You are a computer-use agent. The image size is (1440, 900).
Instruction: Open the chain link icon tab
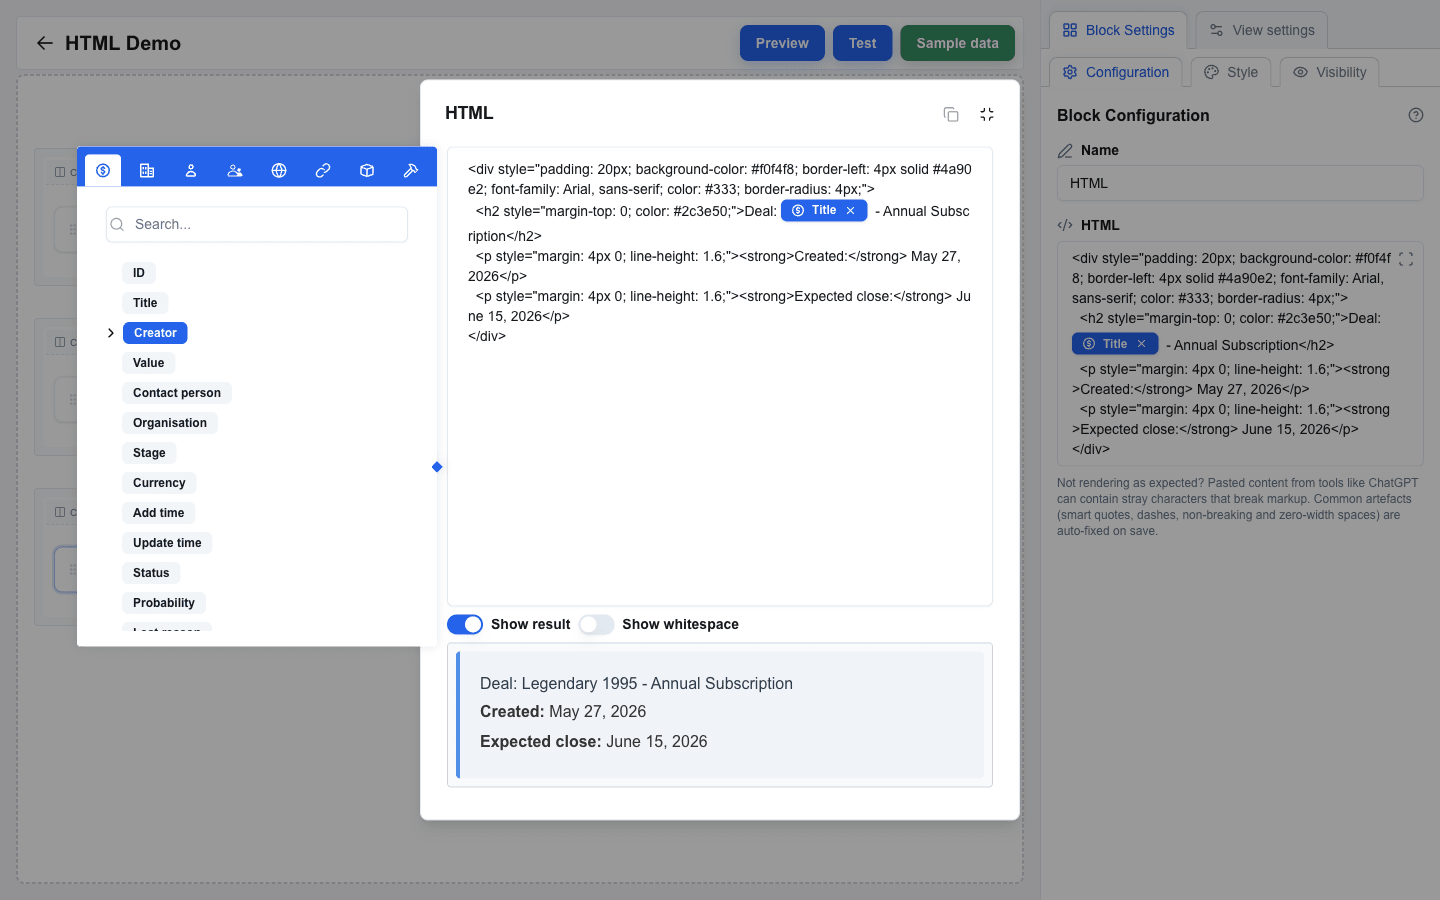pos(323,170)
